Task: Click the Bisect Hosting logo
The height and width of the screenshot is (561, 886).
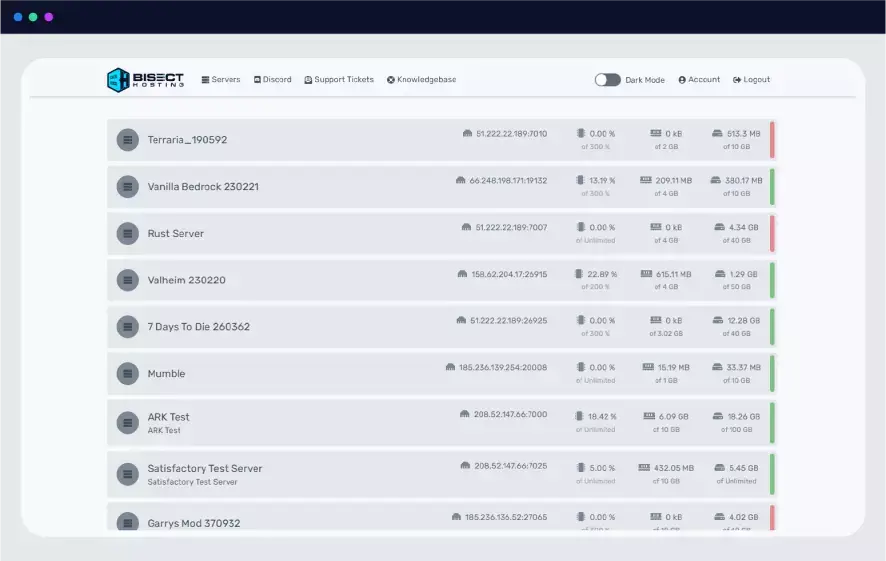Action: (x=145, y=80)
